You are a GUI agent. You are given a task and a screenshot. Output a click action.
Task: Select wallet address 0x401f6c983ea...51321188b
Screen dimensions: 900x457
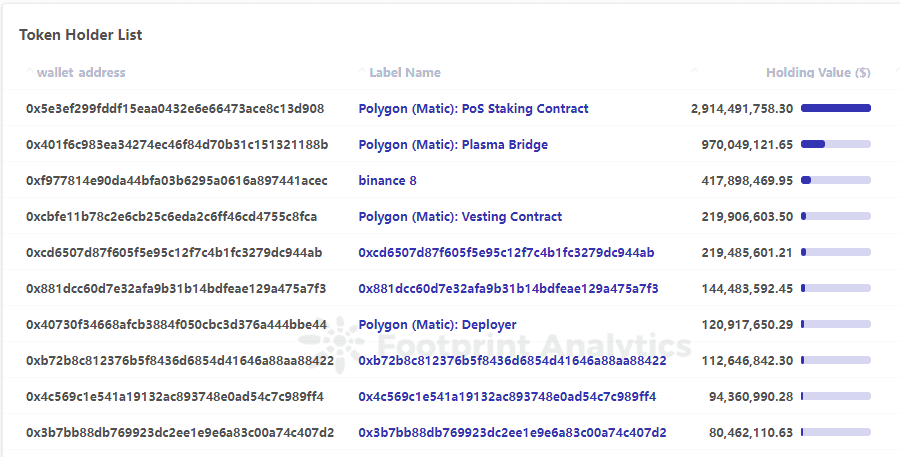tap(177, 145)
